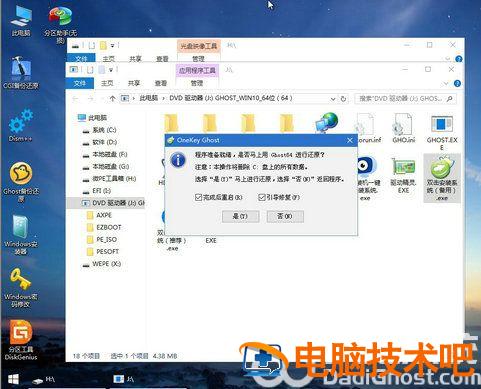Open 文件 menu in front Explorer window
This screenshot has height=389, width=481.
coord(80,83)
